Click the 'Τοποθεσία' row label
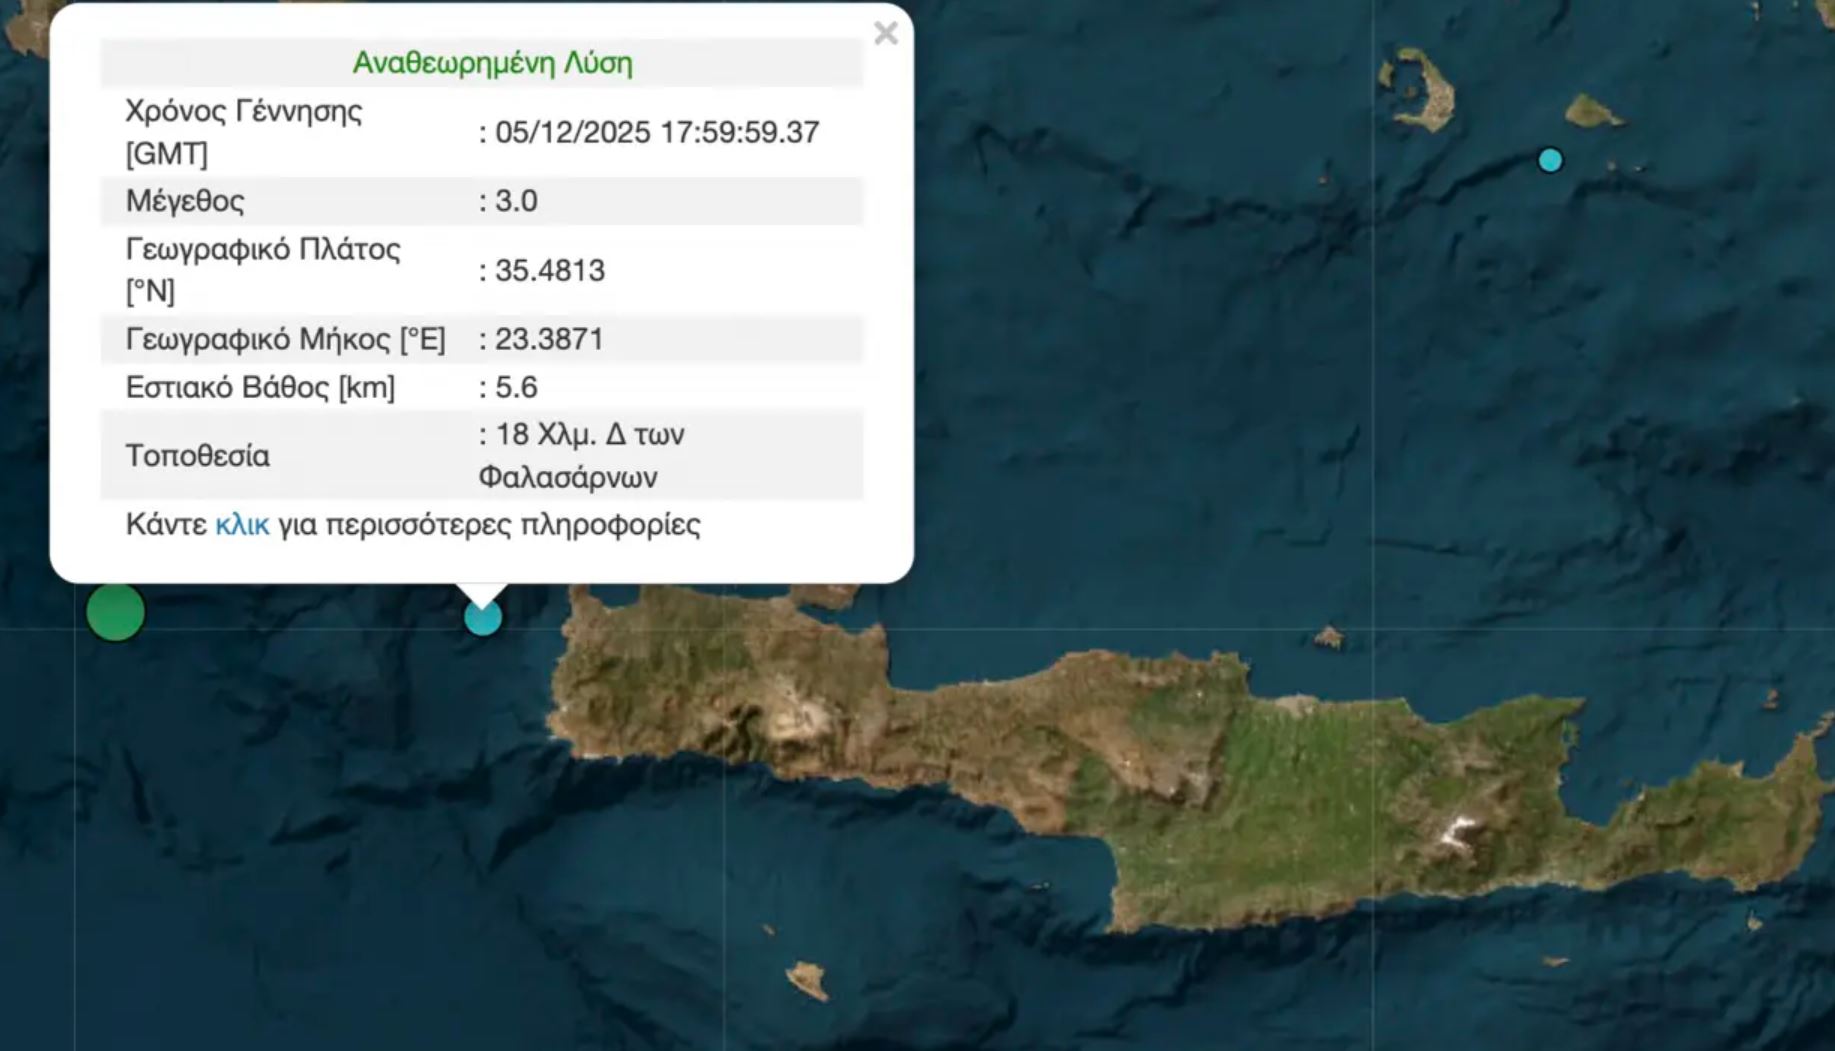The height and width of the screenshot is (1051, 1835). pos(198,455)
